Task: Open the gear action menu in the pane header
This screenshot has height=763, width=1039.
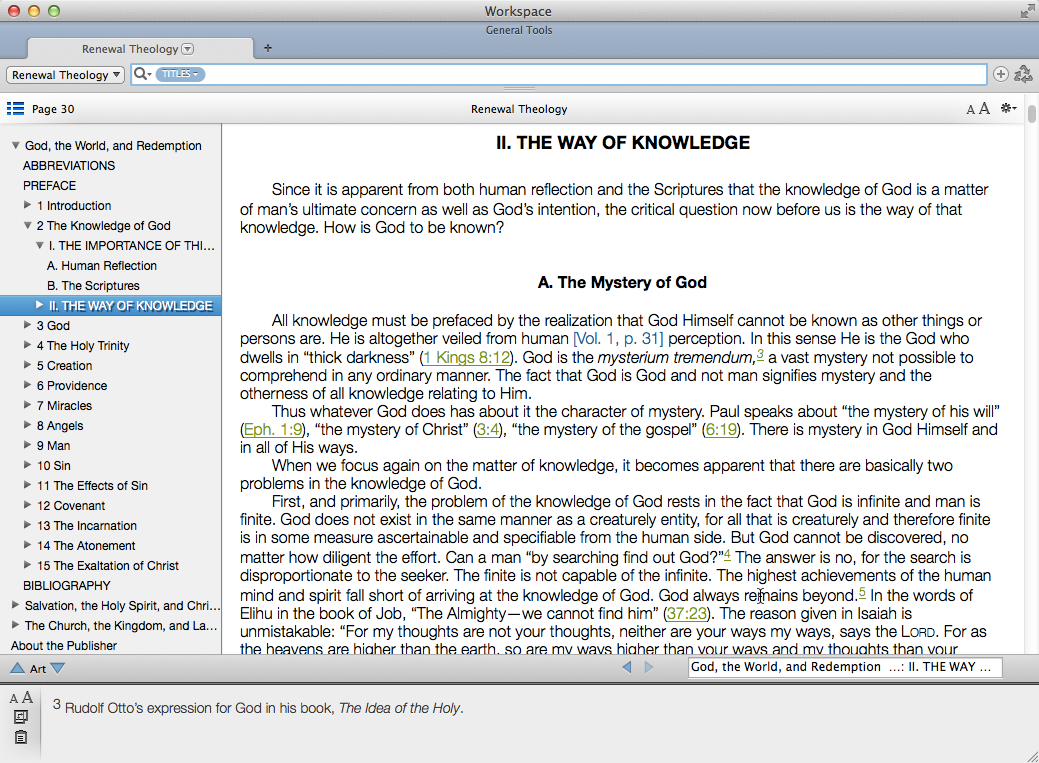Action: 1008,109
